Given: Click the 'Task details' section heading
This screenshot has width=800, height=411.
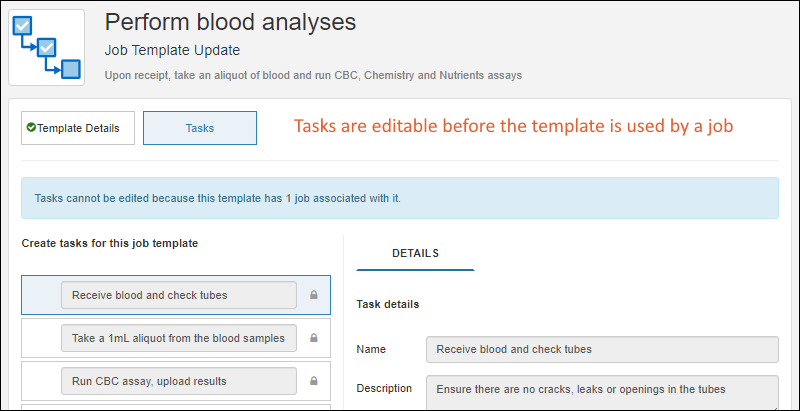Looking at the screenshot, I should point(388,304).
